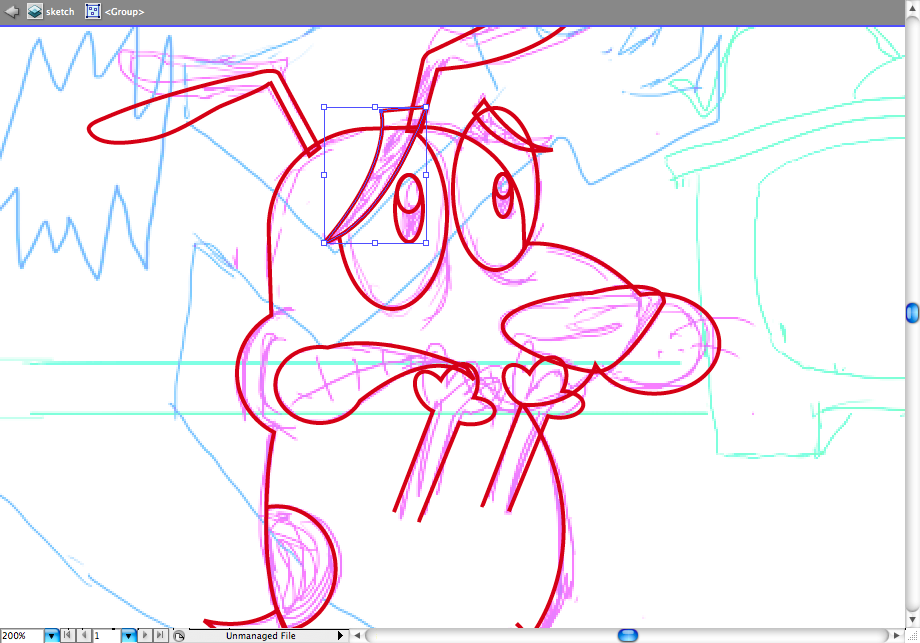Click the top-middle selection bounding box handle
The width and height of the screenshot is (920, 643).
(x=375, y=107)
